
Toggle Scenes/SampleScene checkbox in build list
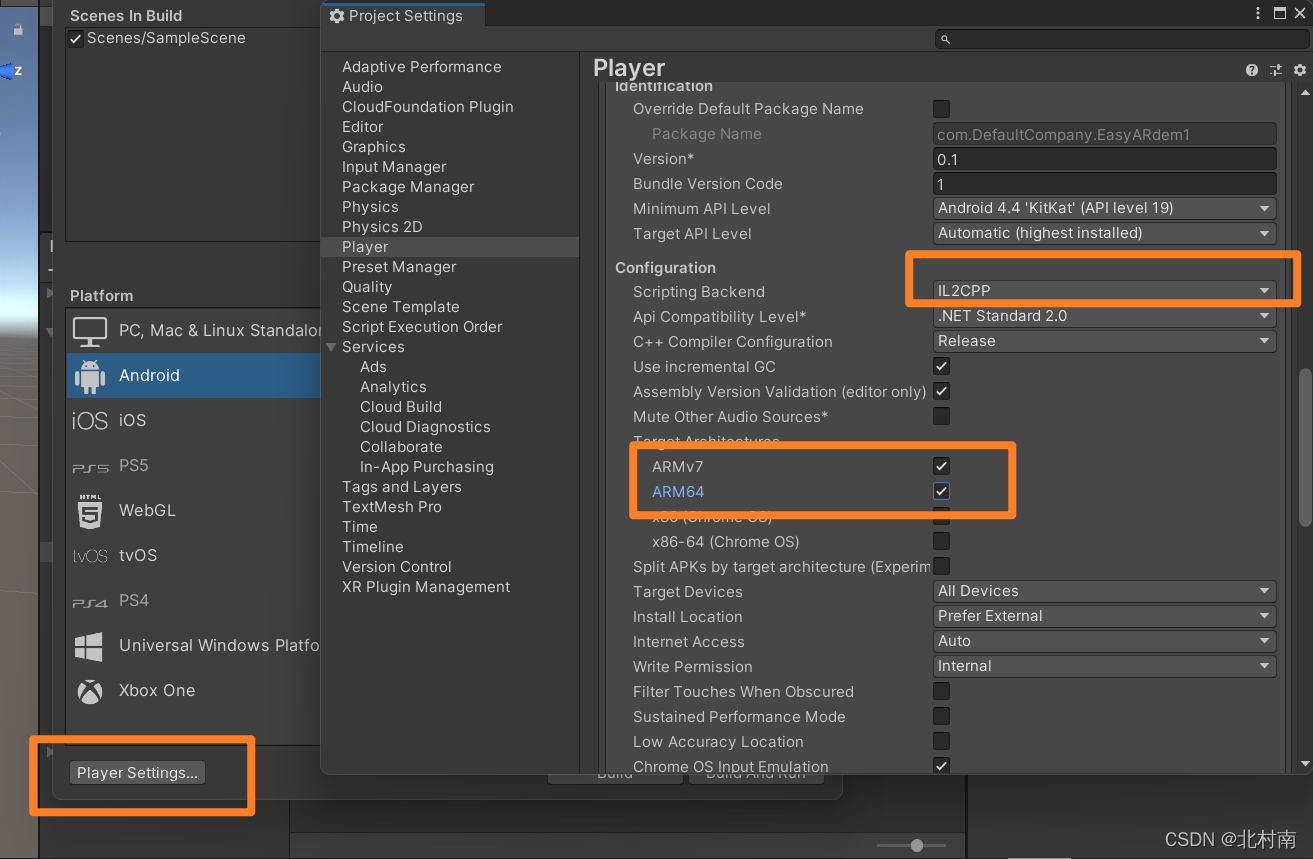tap(76, 38)
